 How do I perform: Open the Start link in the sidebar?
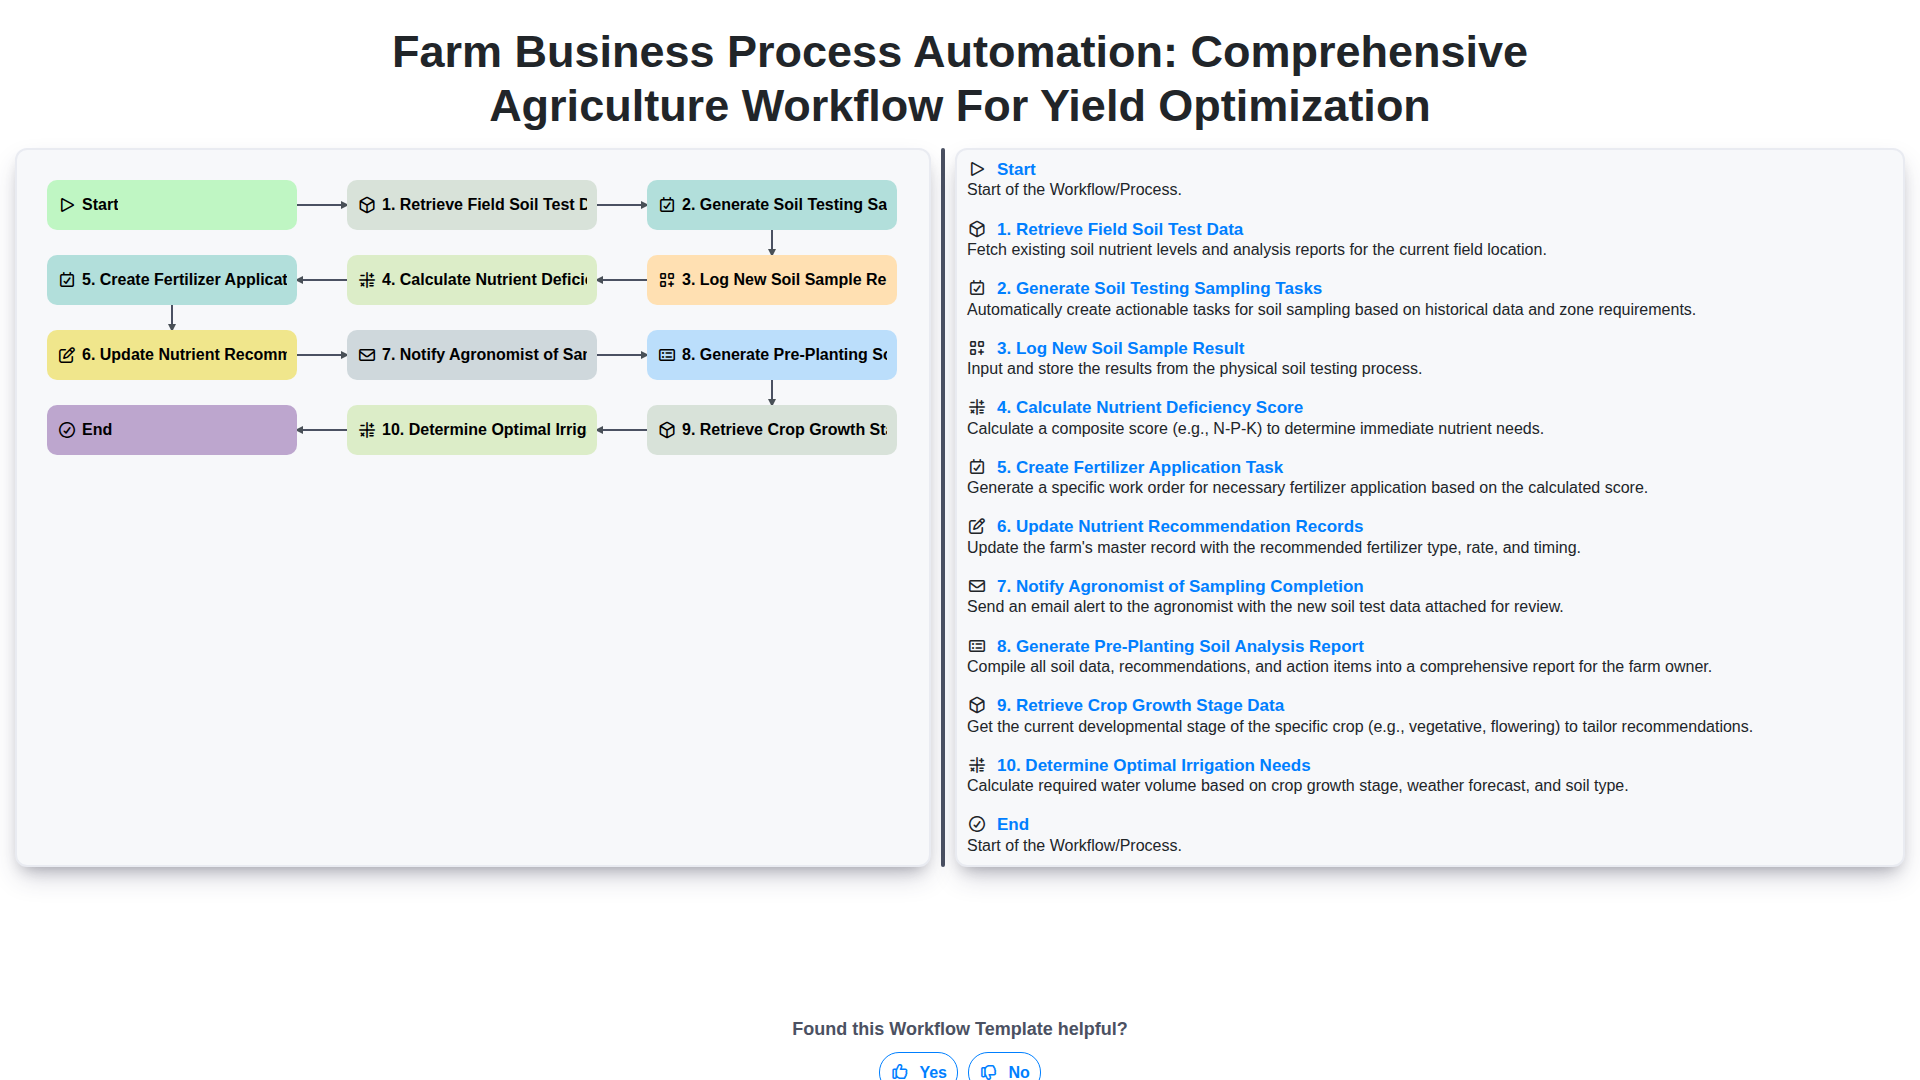pyautogui.click(x=1016, y=169)
